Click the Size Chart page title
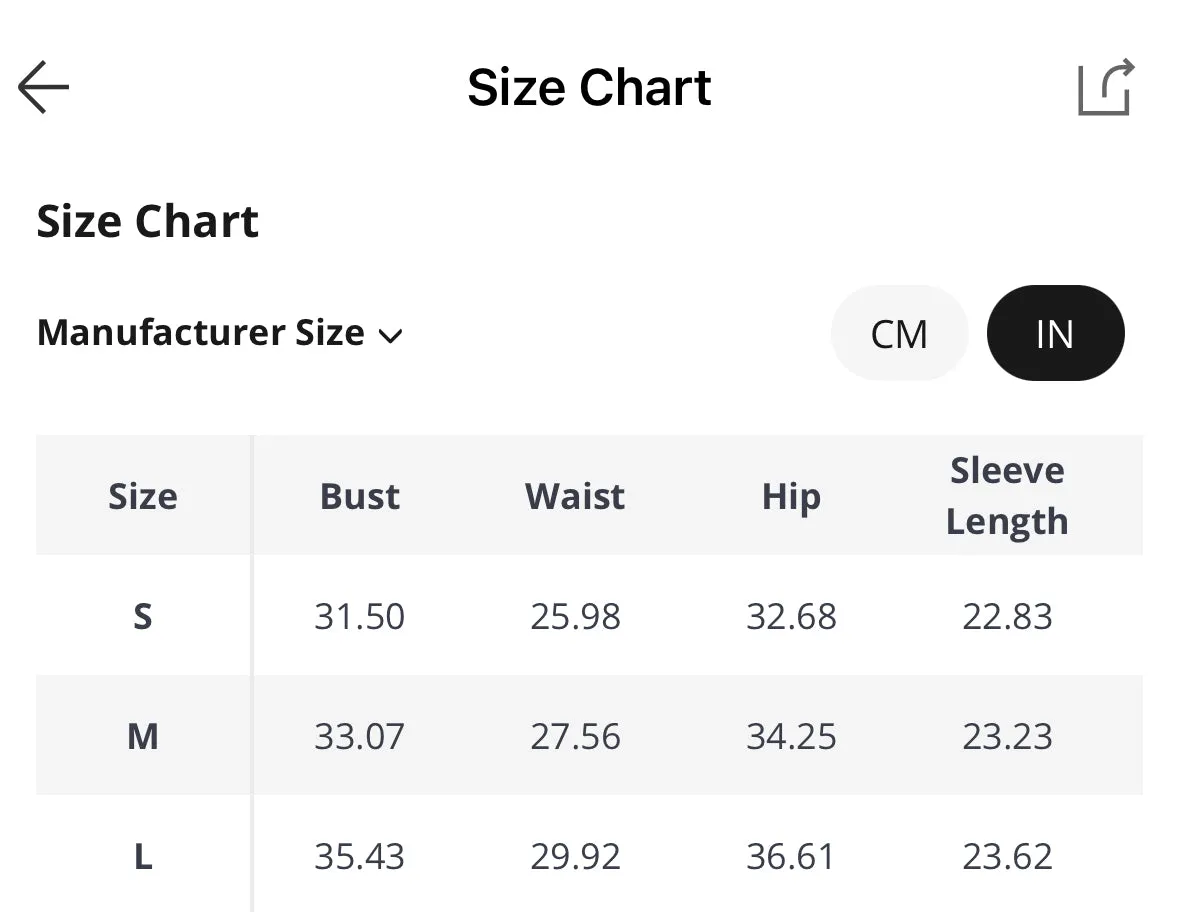Viewport: 1179px width, 912px height. [590, 87]
